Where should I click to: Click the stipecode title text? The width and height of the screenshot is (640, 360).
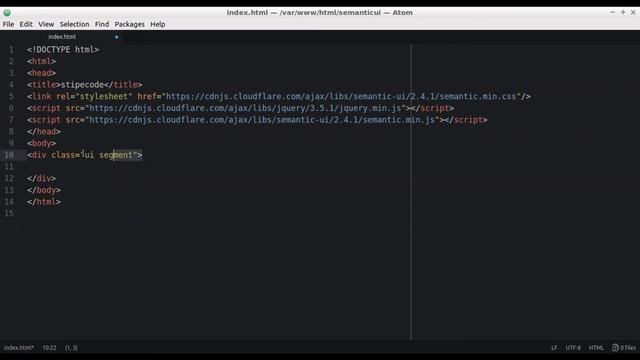tap(82, 85)
